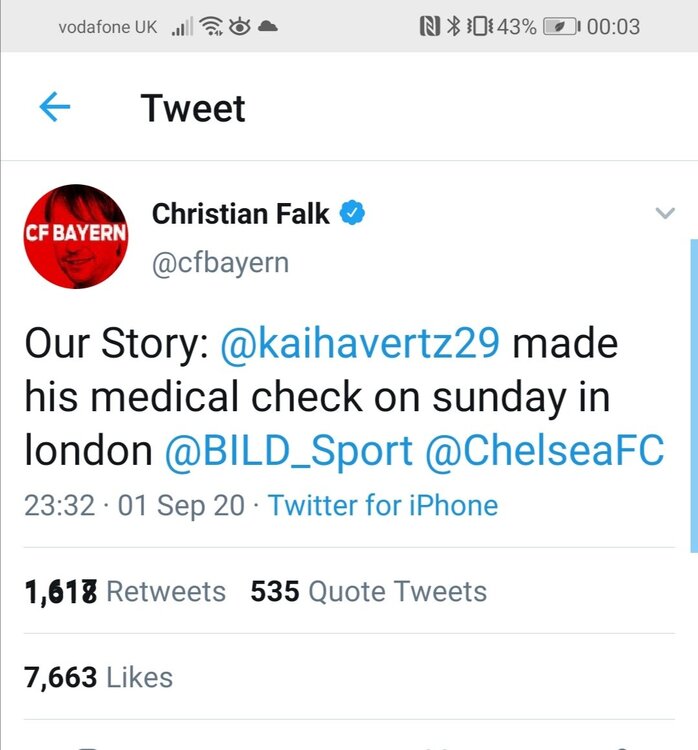The width and height of the screenshot is (698, 750).
Task: Open Christian Falk's CF Bayern profile picture
Action: pos(76,236)
